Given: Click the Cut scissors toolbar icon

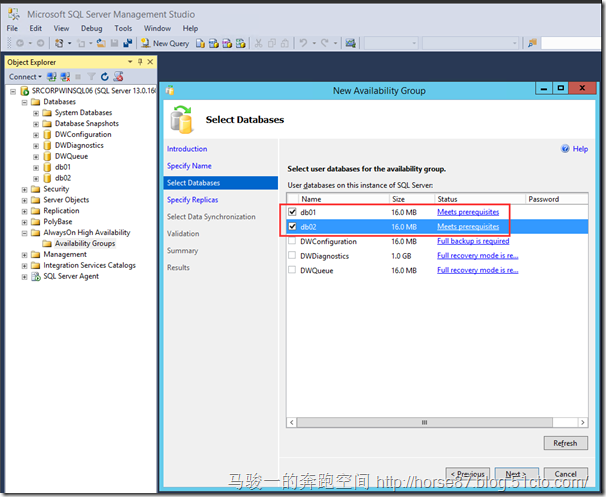Looking at the screenshot, I should 259,43.
